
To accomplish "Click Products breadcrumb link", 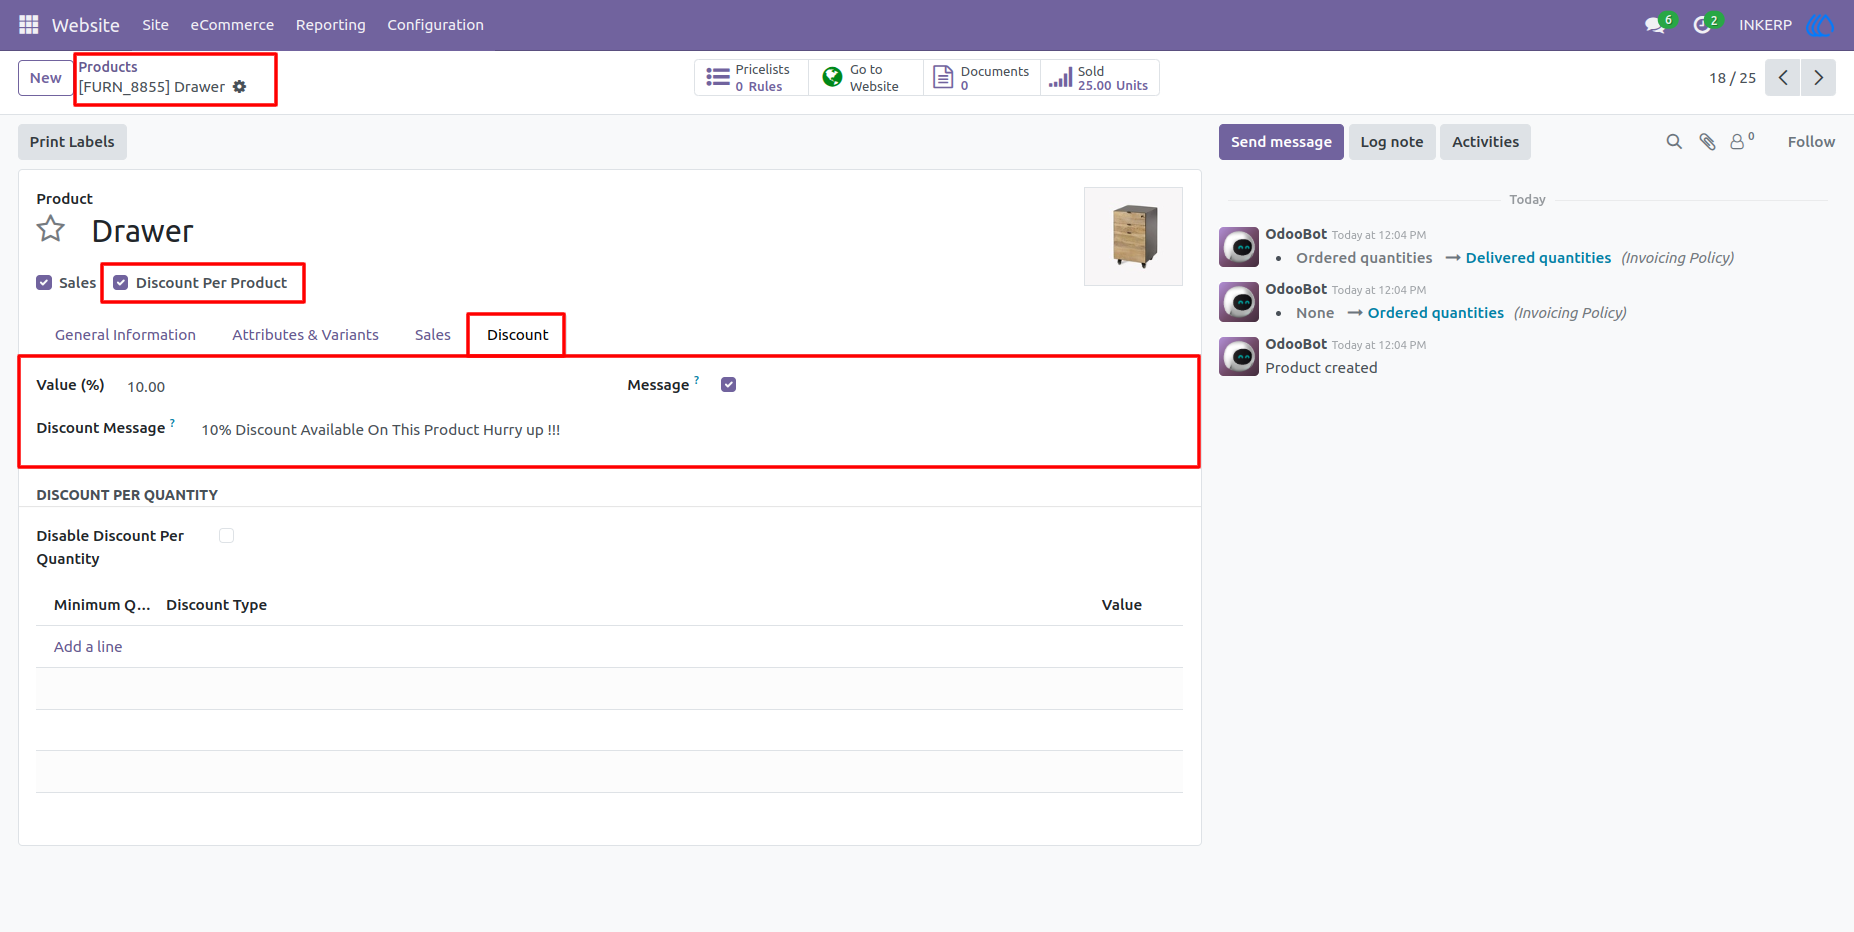I will coord(108,67).
